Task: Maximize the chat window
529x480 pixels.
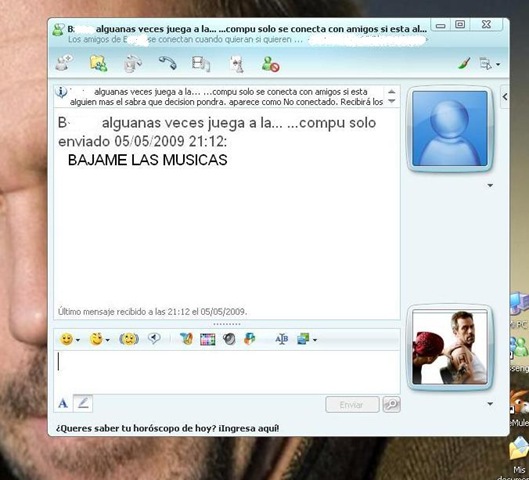Action: [x=460, y=25]
